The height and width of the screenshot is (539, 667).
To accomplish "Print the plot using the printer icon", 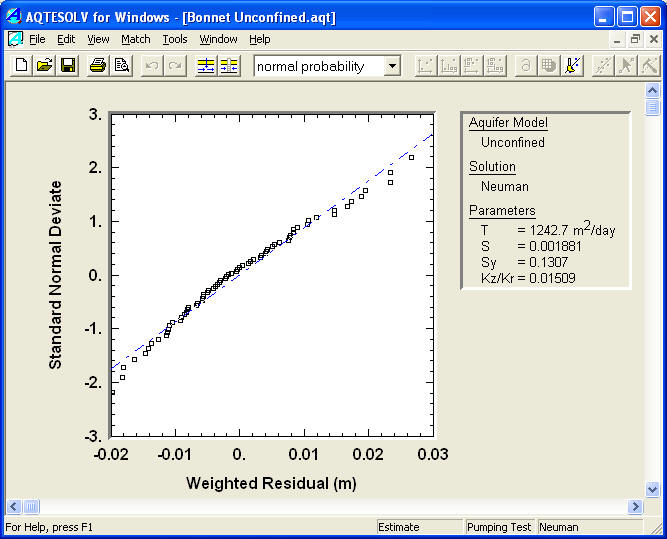I will click(x=98, y=66).
